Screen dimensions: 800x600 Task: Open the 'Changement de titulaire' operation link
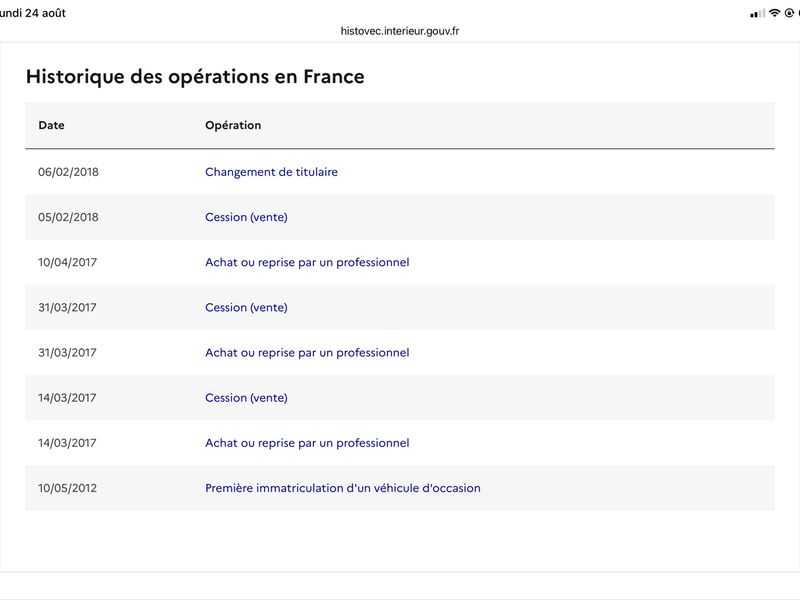point(271,172)
